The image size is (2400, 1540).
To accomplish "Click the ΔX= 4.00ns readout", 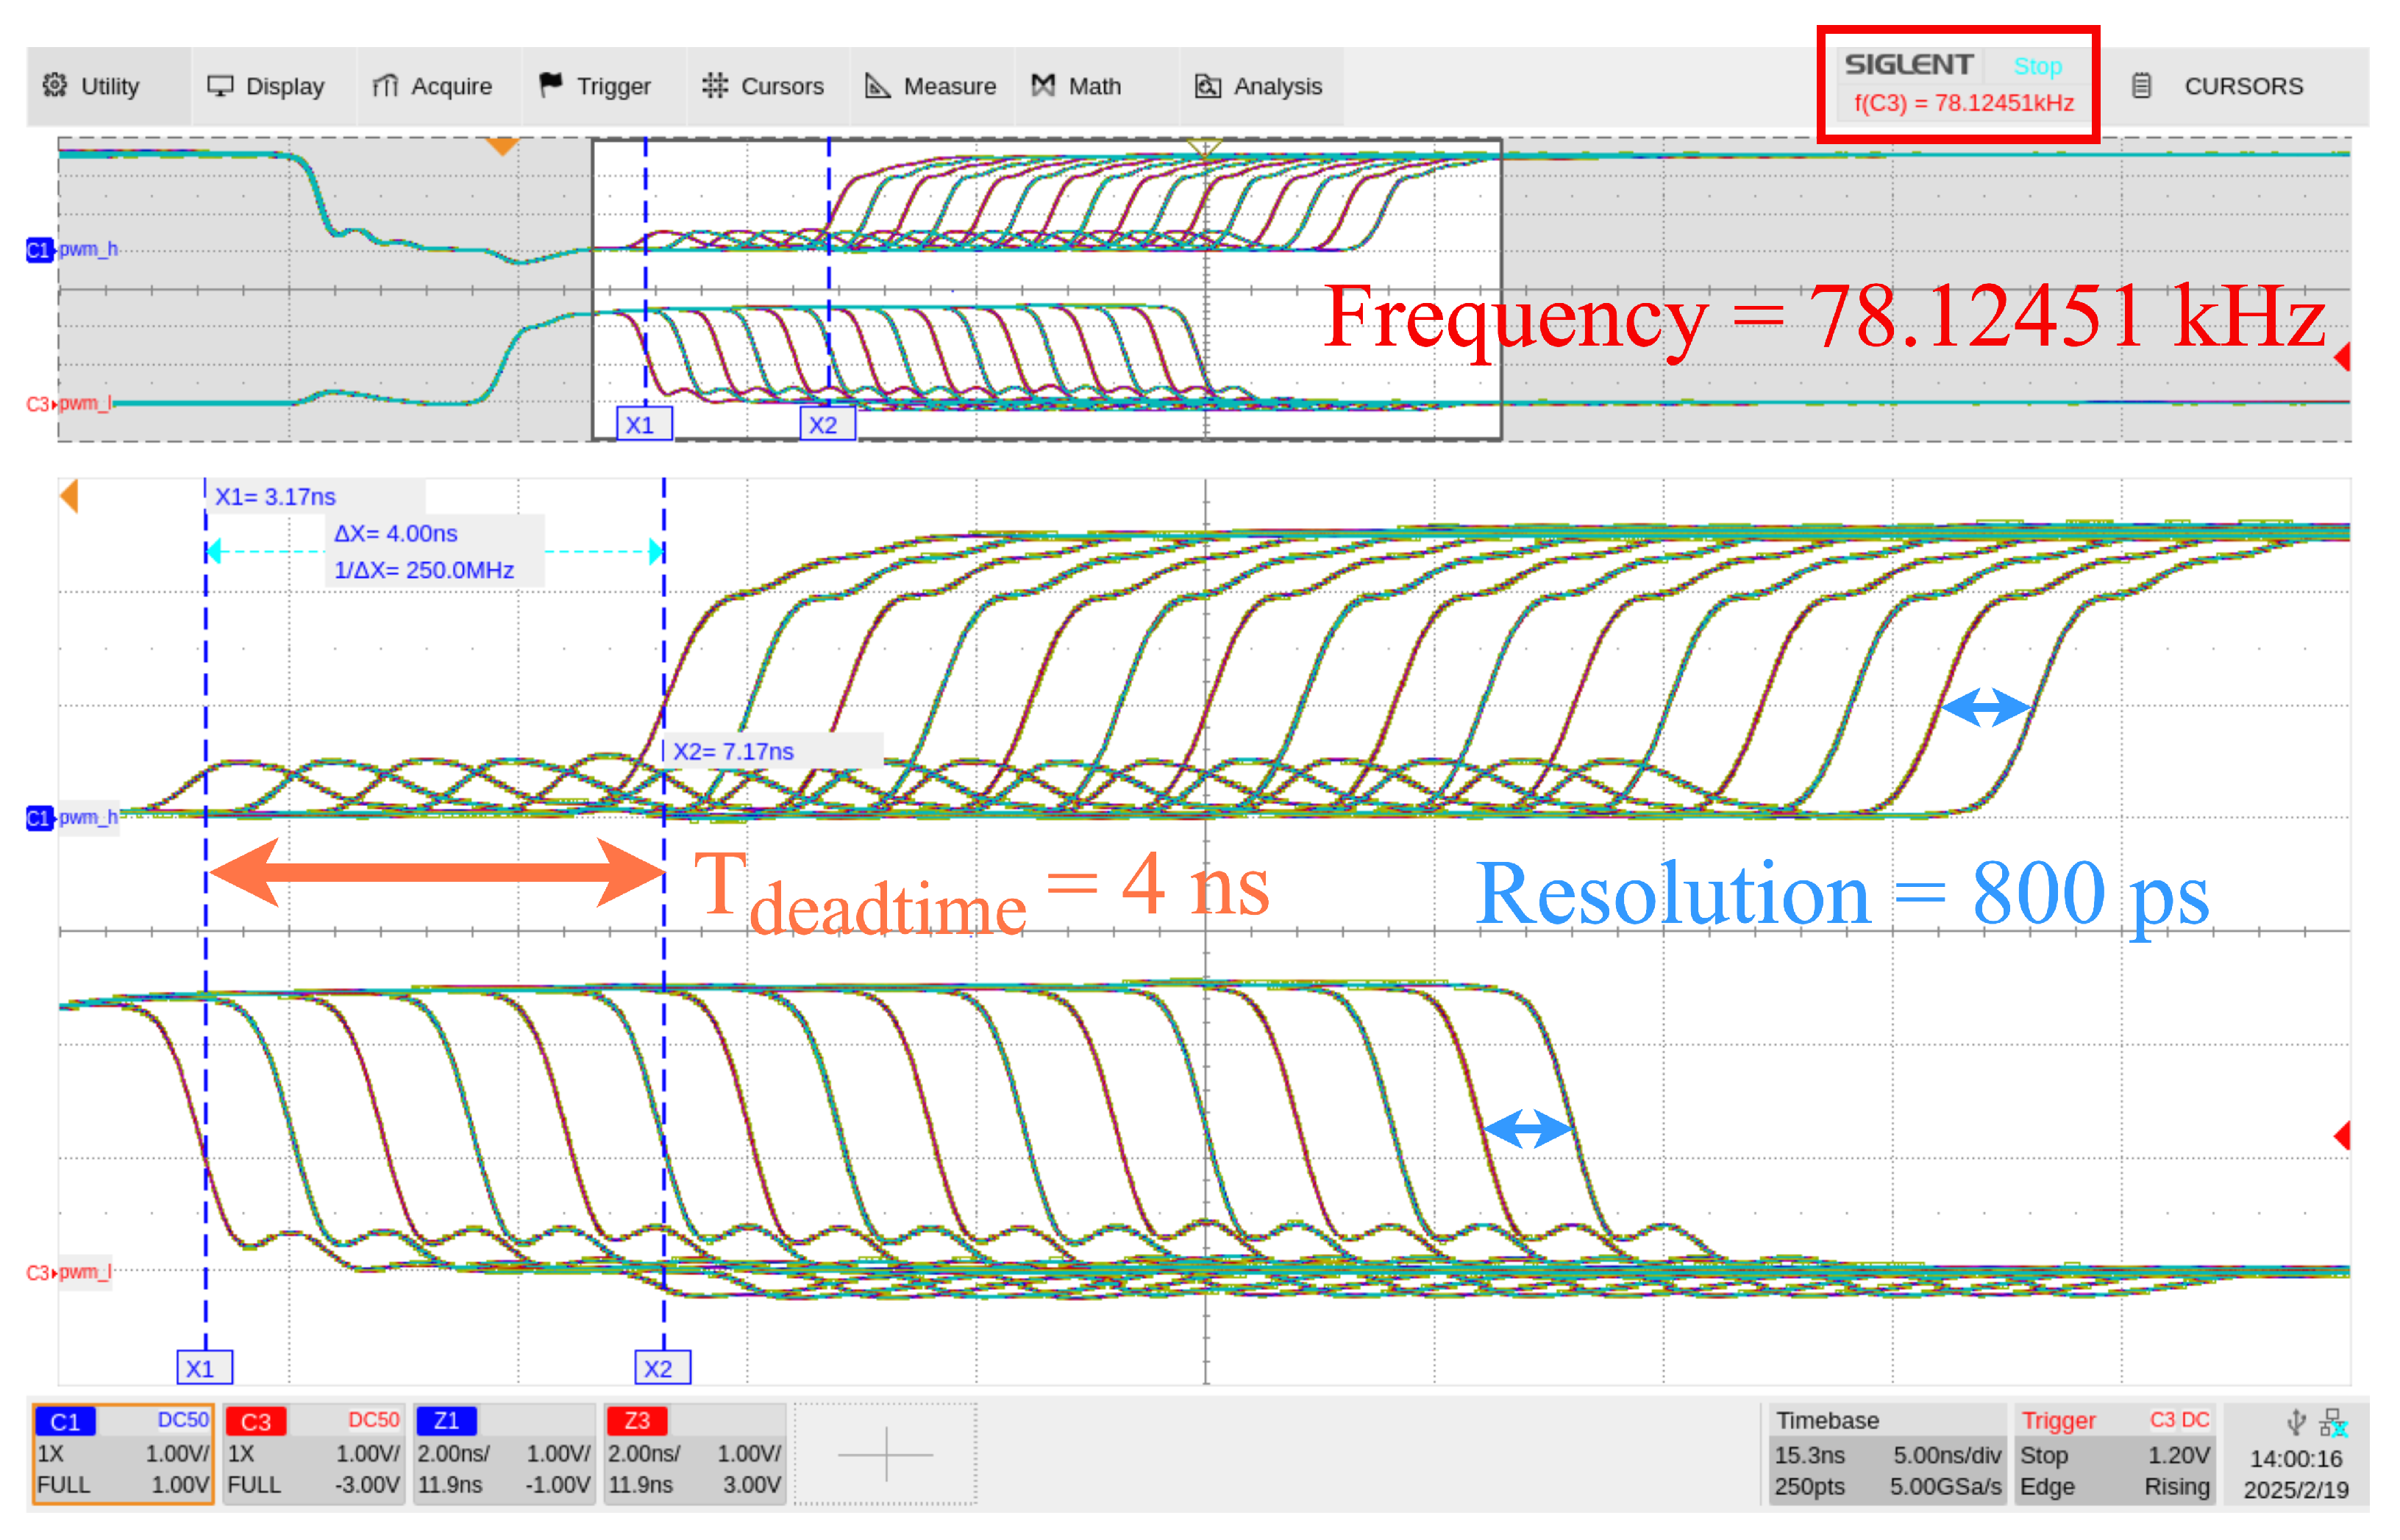I will pyautogui.click(x=396, y=533).
